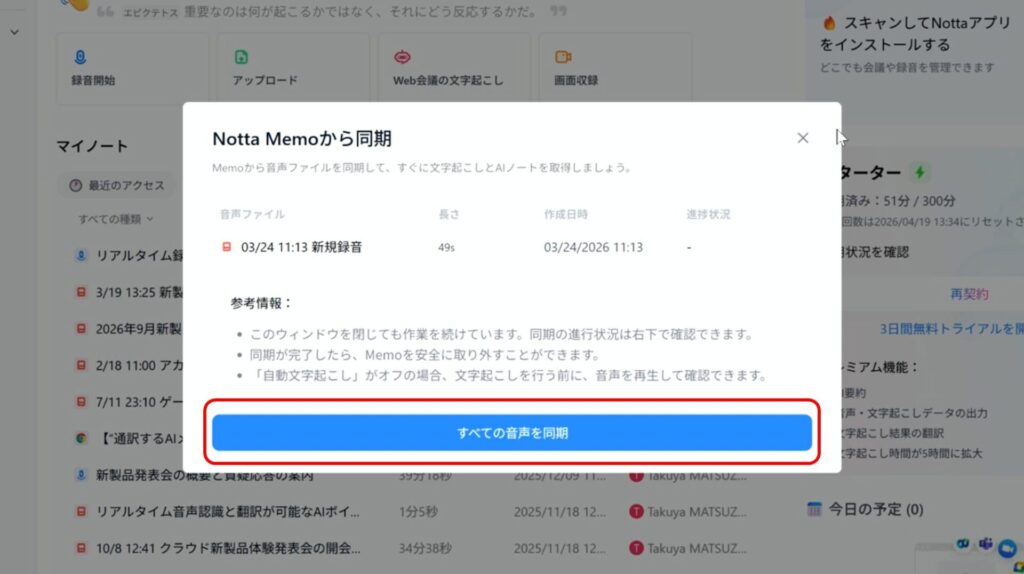Click the 画面収録 camera icon
This screenshot has height=574, width=1024.
[562, 57]
